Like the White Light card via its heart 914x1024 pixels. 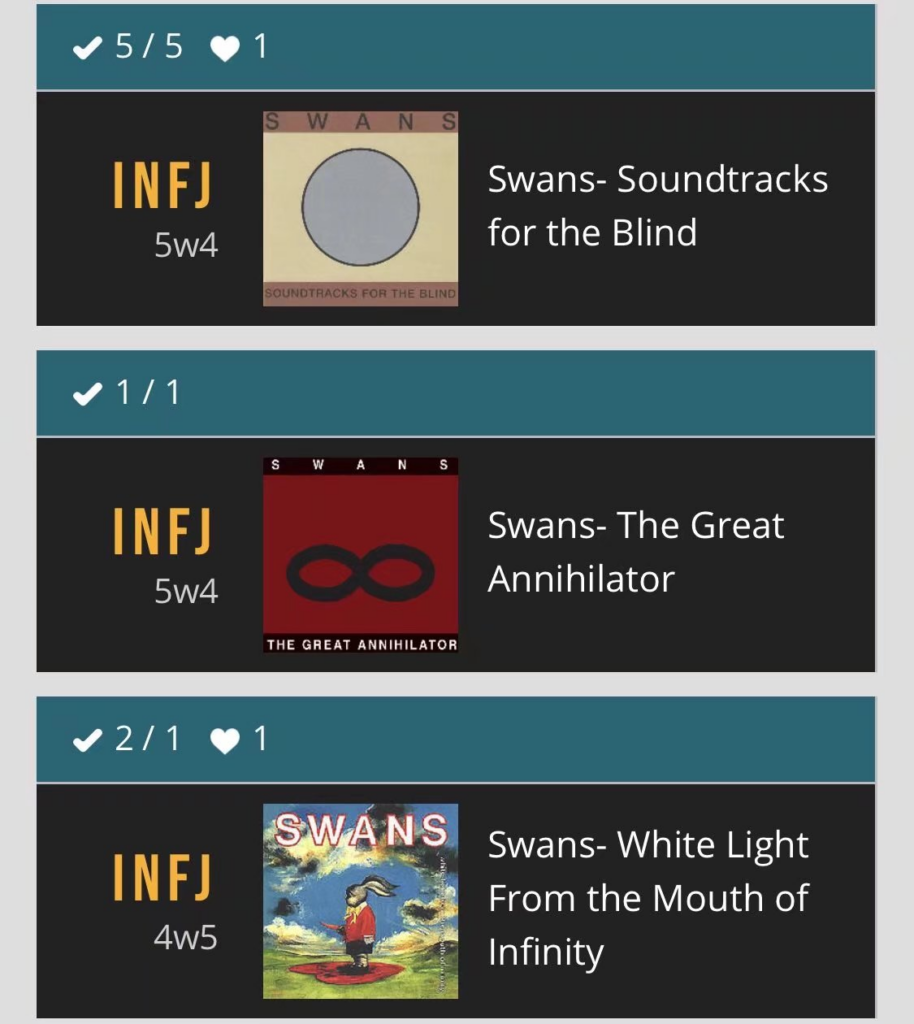(x=225, y=741)
